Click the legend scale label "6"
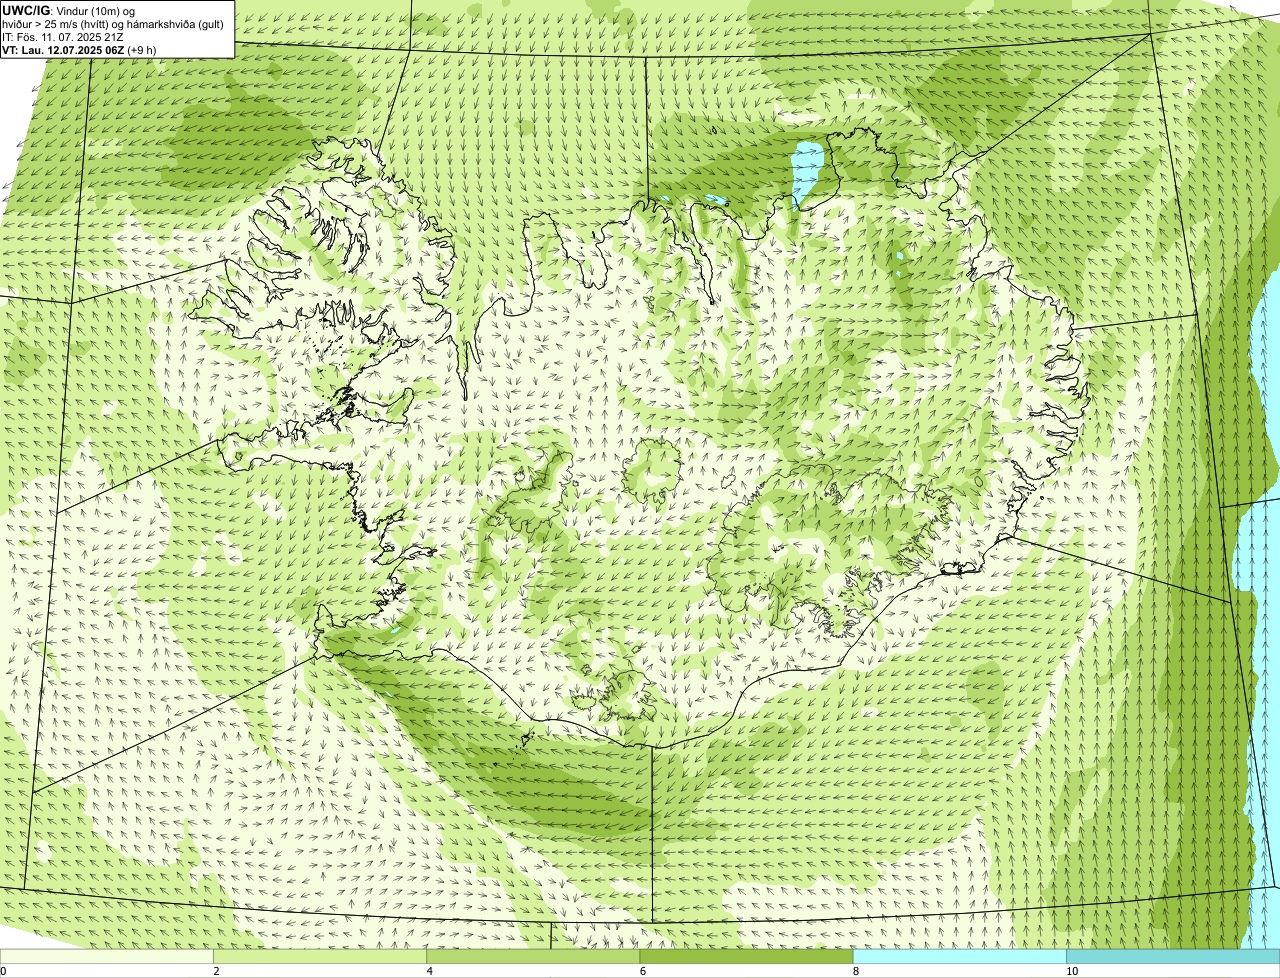 pyautogui.click(x=642, y=971)
